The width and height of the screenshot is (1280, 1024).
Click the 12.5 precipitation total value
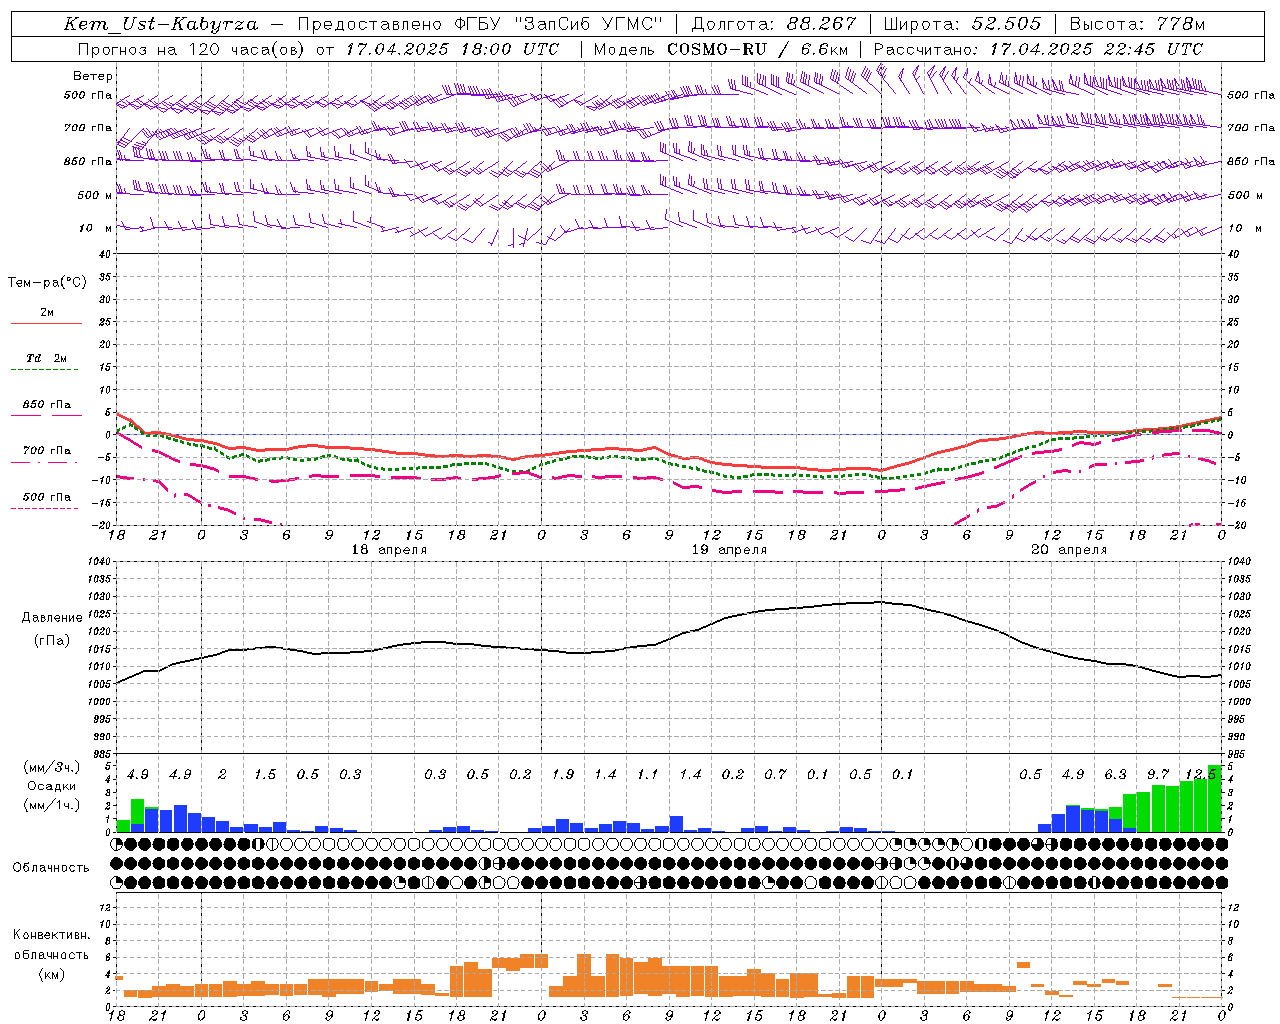point(1200,774)
